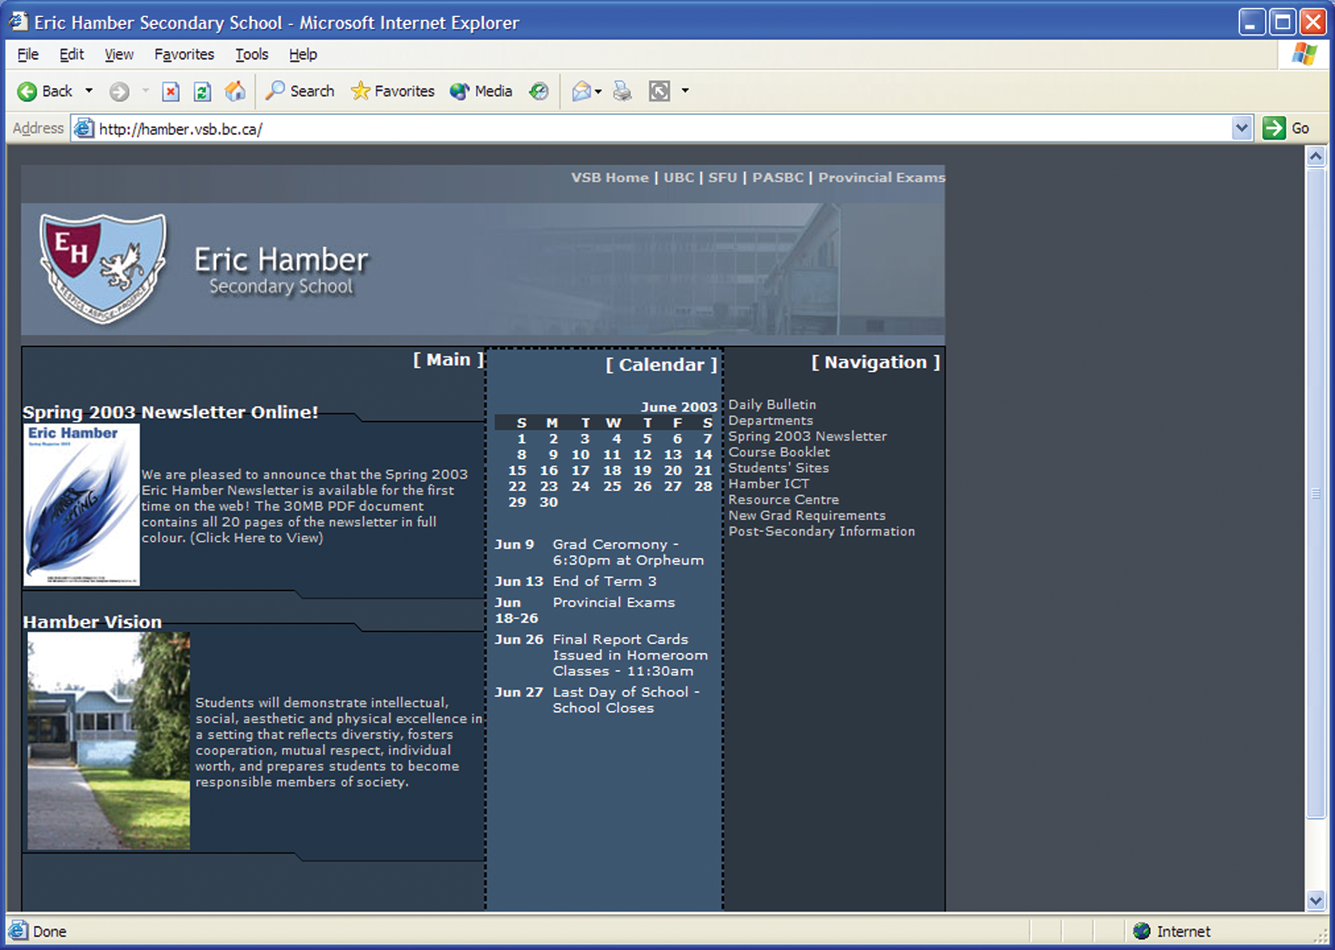Open the Favorites menu
The image size is (1335, 950).
click(184, 54)
